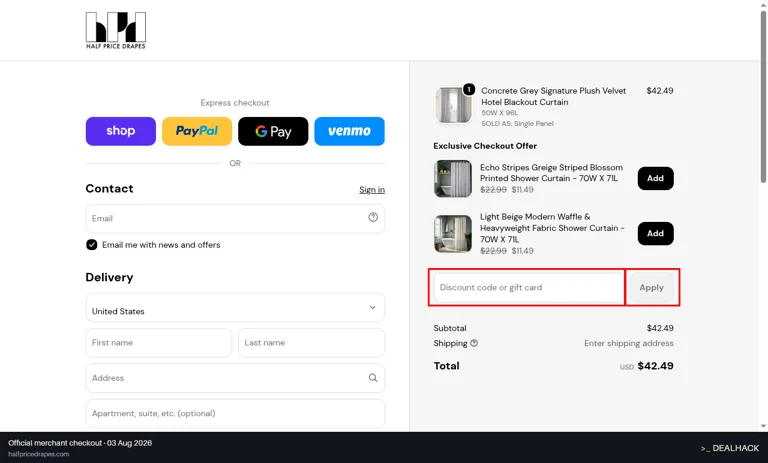Click the First name field
The image size is (768, 463).
(159, 342)
